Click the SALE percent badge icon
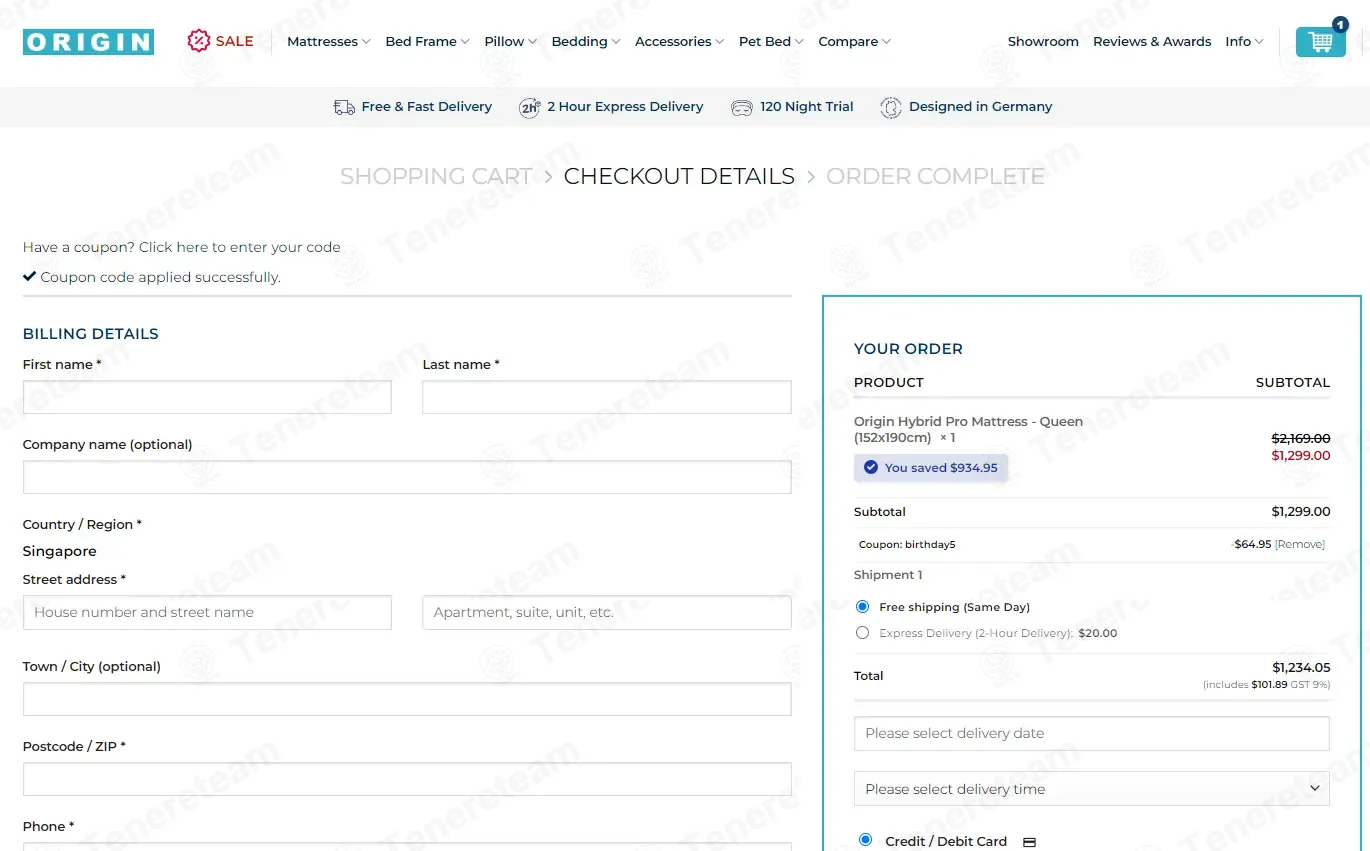Image resolution: width=1370 pixels, height=851 pixels. 199,41
